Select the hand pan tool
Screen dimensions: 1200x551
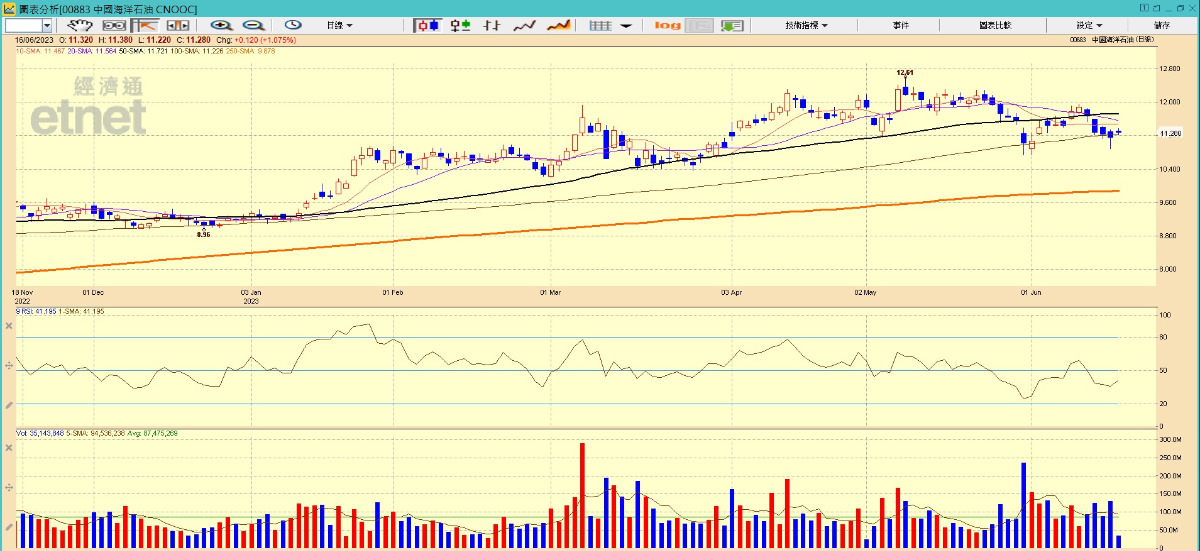coord(80,25)
